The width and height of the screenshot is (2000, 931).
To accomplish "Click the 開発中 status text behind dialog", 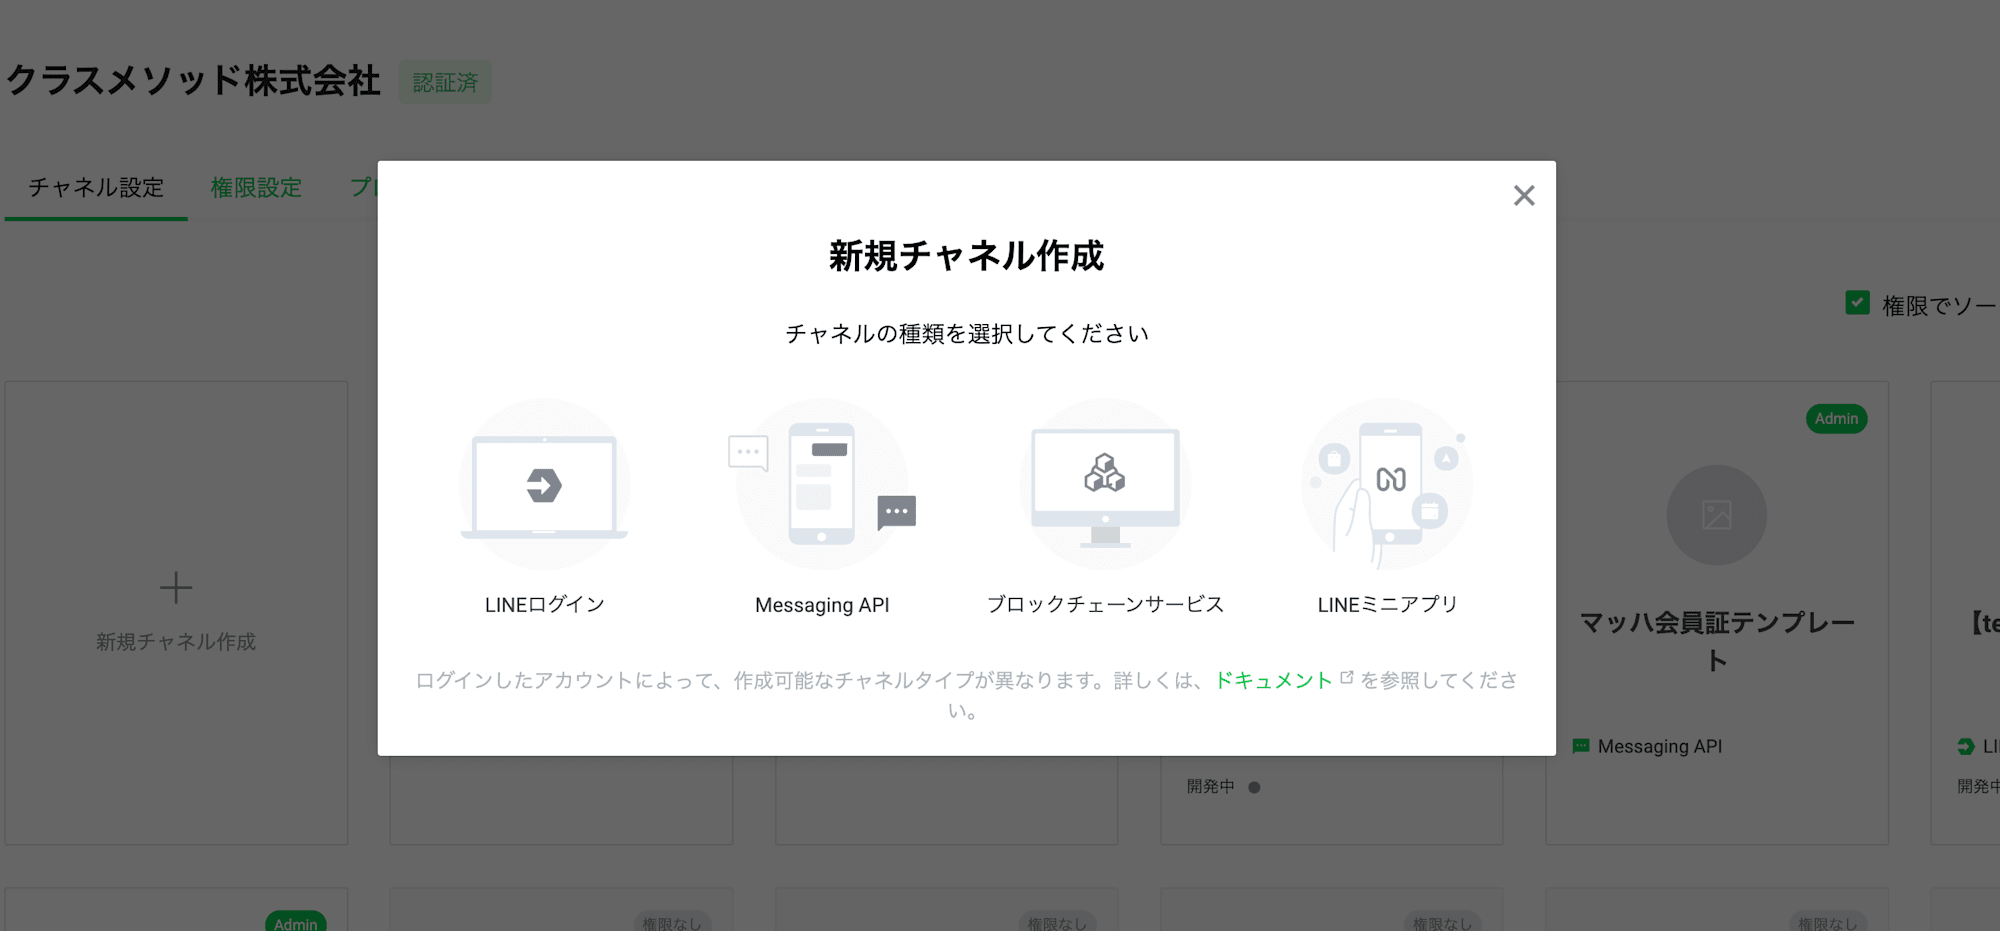I will coord(1210,787).
